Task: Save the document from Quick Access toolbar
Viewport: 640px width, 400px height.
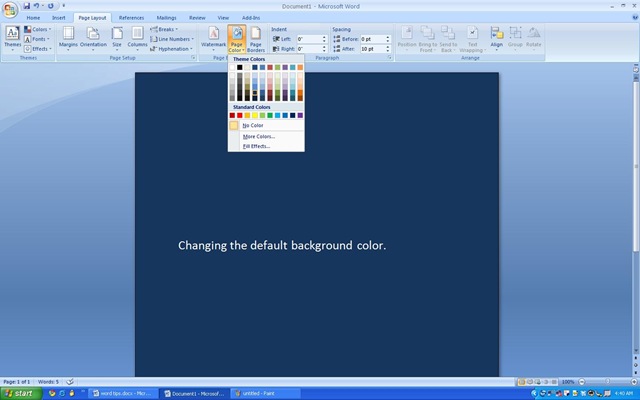Action: tap(27, 6)
